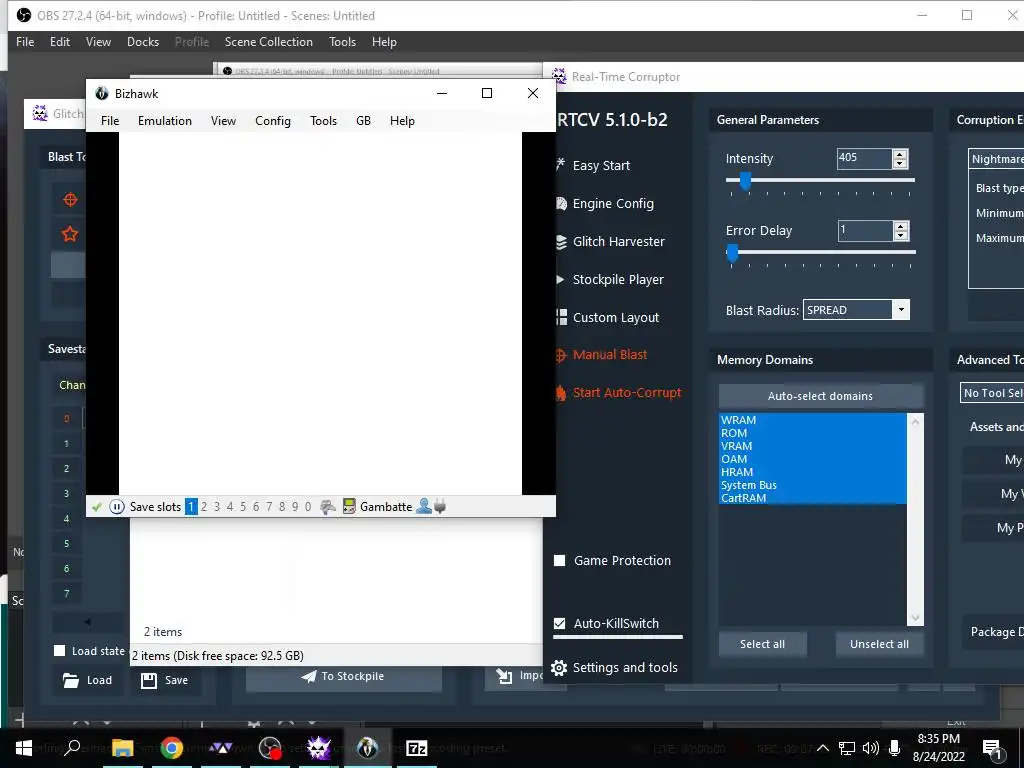Click the Unselect all button
Viewport: 1024px width, 768px height.
pyautogui.click(x=879, y=644)
